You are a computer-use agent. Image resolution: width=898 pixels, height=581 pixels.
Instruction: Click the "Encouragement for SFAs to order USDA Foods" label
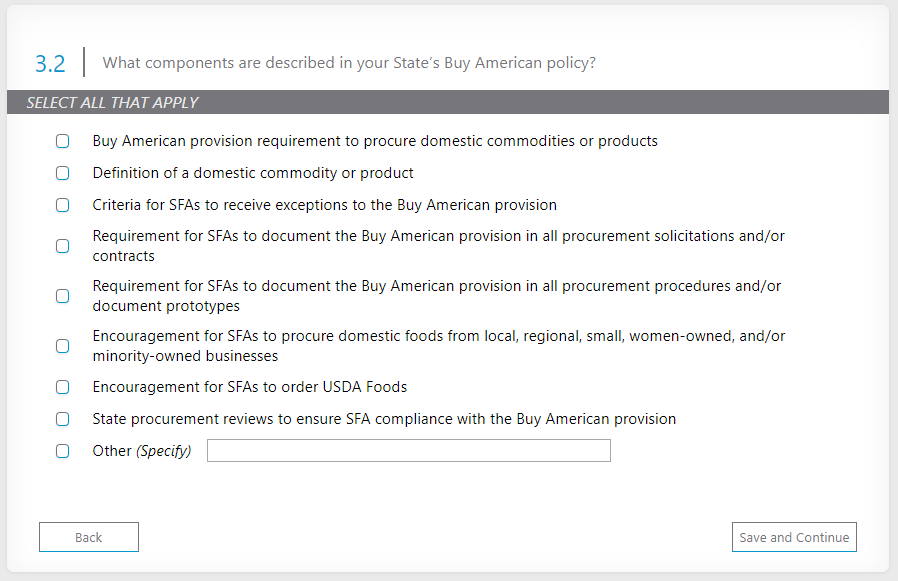249,387
